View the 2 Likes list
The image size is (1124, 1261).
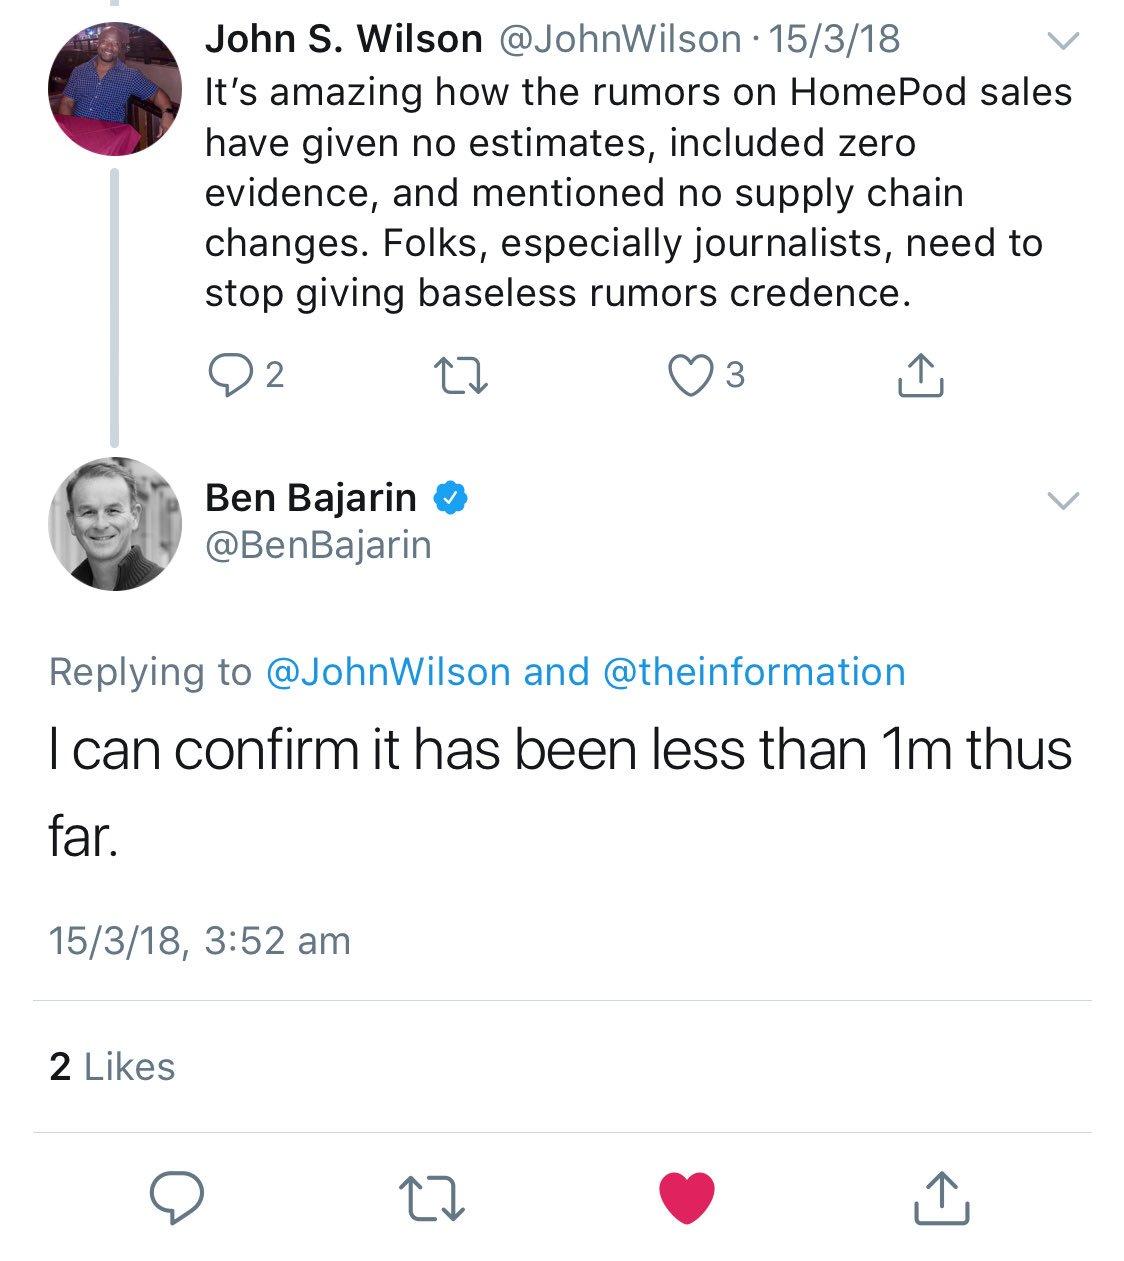coord(112,1067)
